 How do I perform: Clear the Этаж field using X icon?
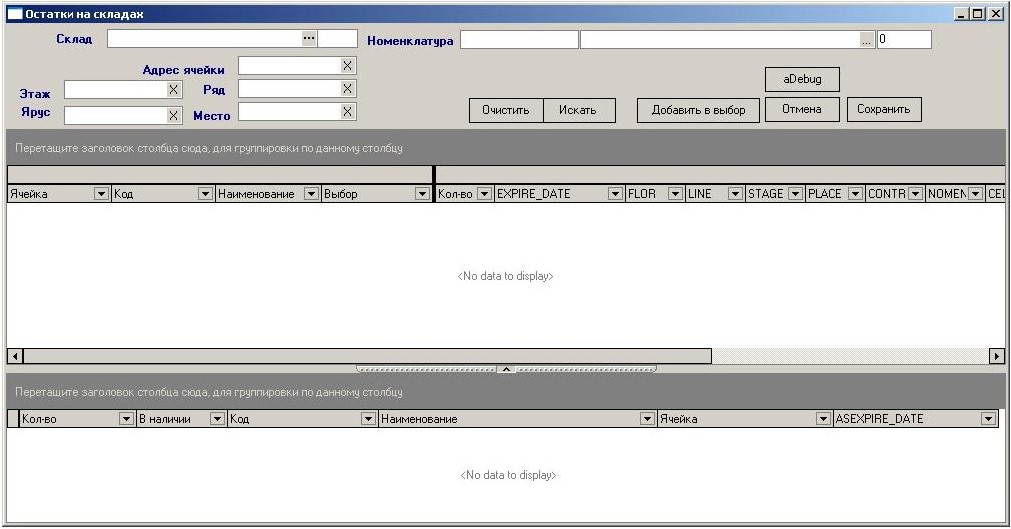click(x=173, y=90)
